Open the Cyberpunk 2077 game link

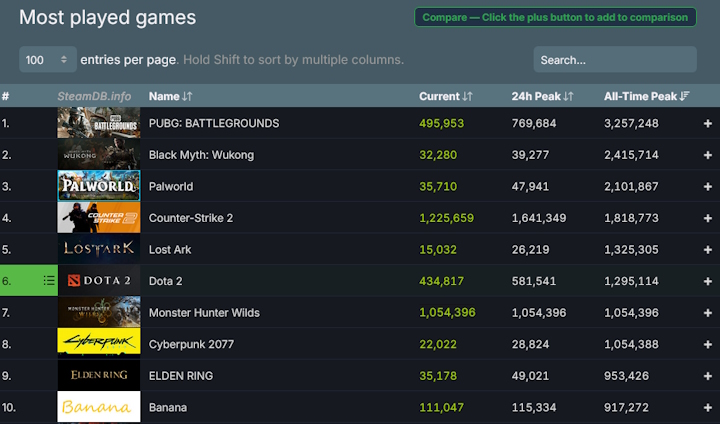click(191, 344)
